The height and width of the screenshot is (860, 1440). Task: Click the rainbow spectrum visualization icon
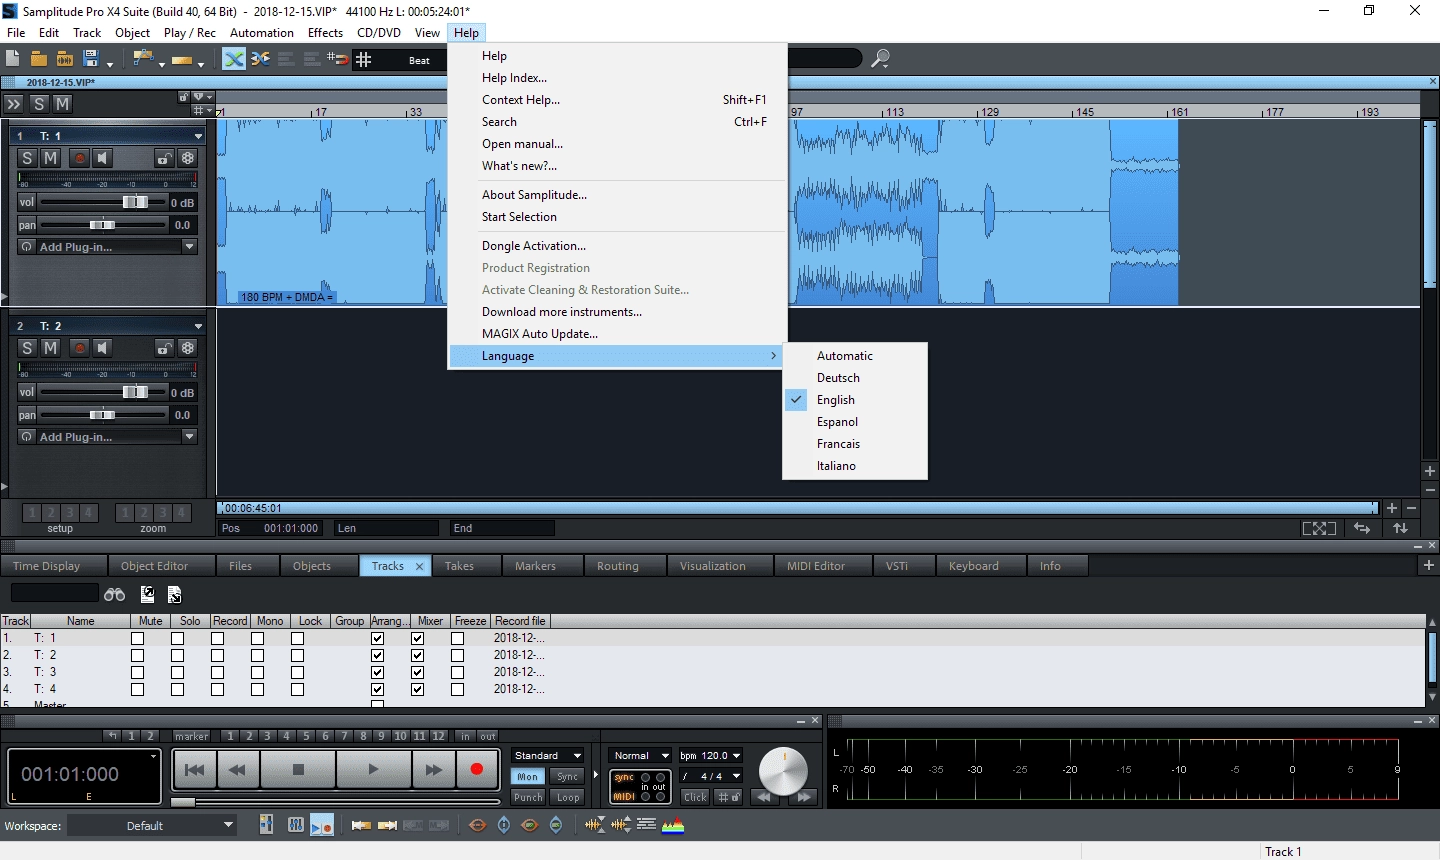pos(673,825)
